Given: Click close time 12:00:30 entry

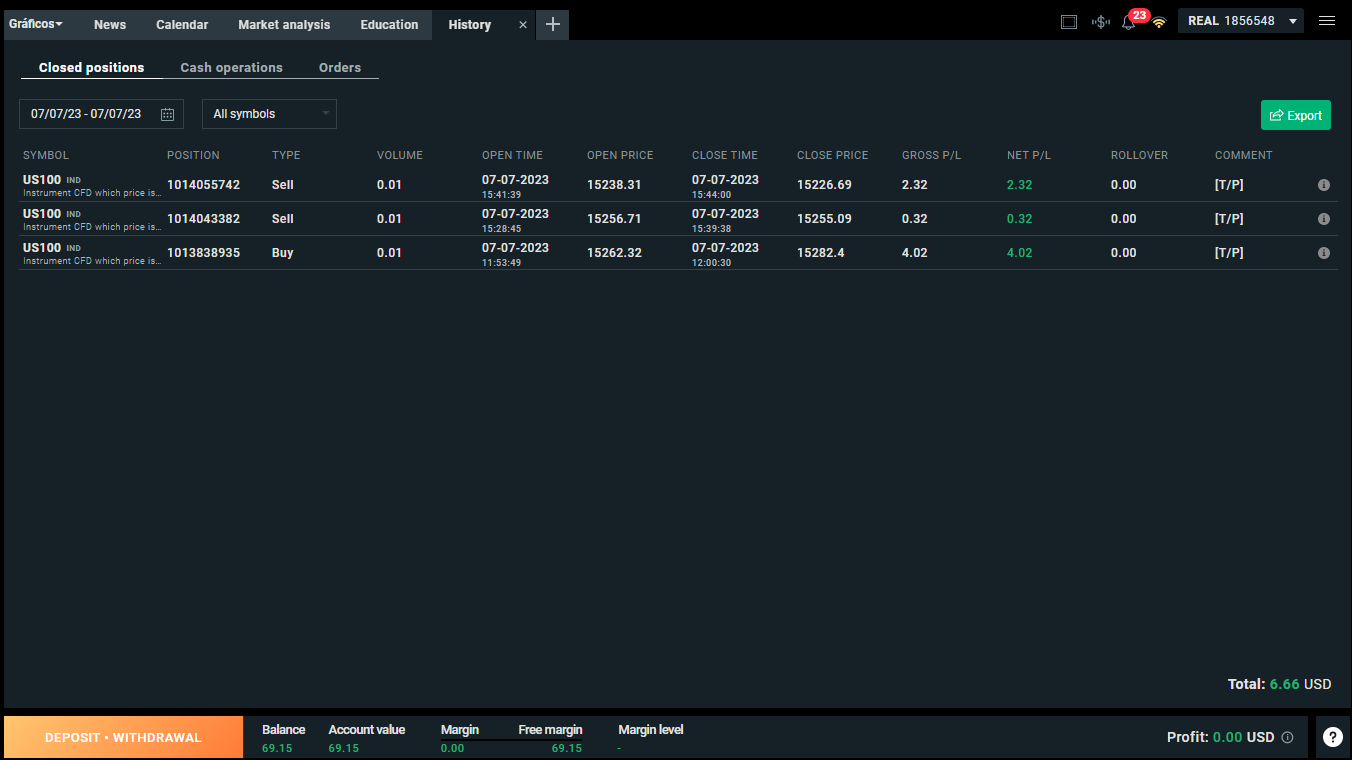Looking at the screenshot, I should click(x=712, y=263).
